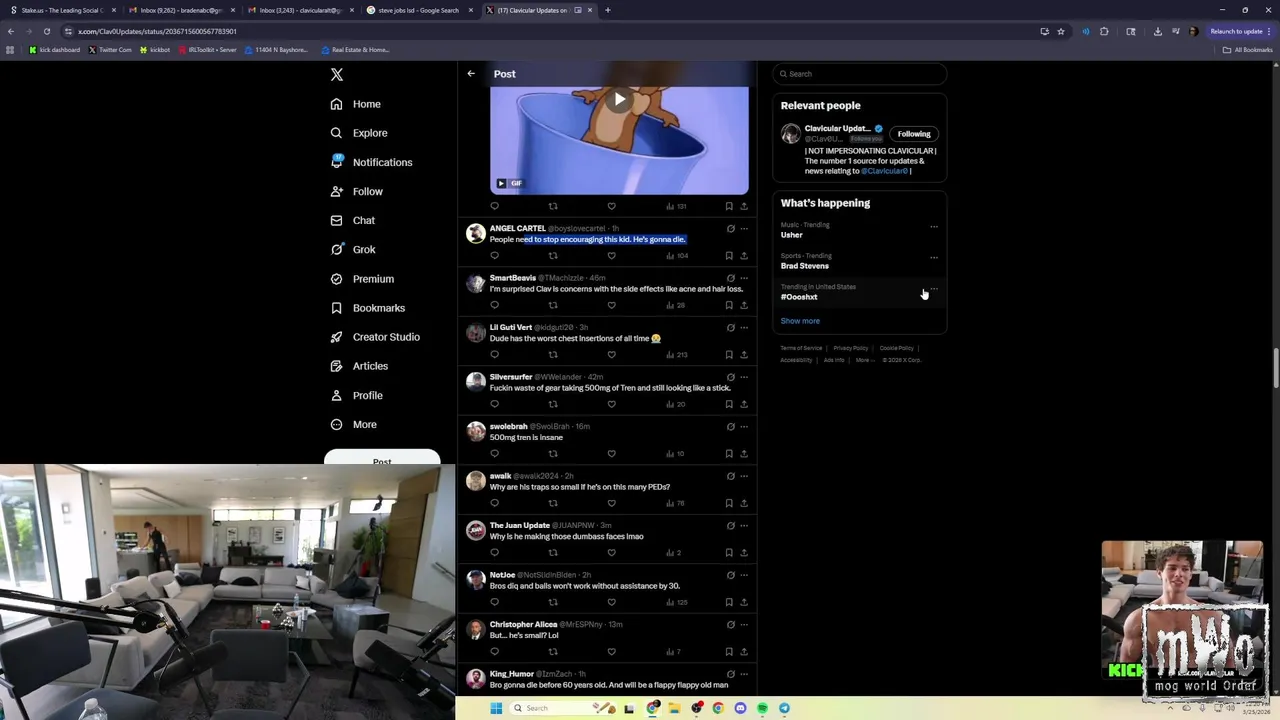This screenshot has width=1280, height=720.
Task: Open Grok icon on awalk's reply
Action: click(730, 476)
